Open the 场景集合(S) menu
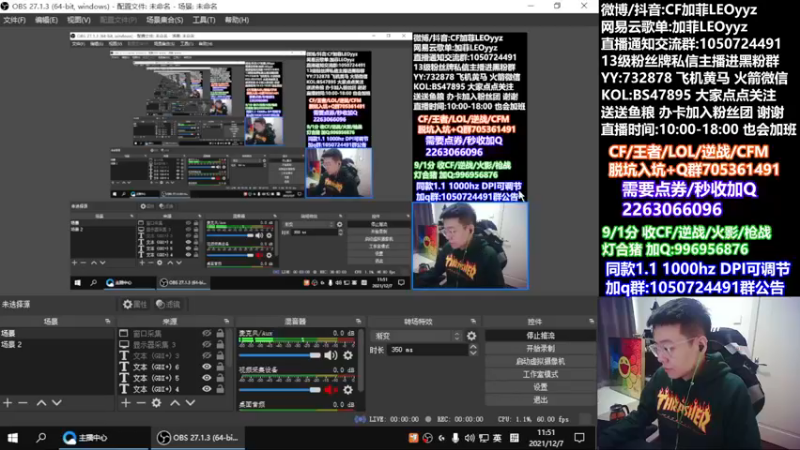 pyautogui.click(x=164, y=20)
